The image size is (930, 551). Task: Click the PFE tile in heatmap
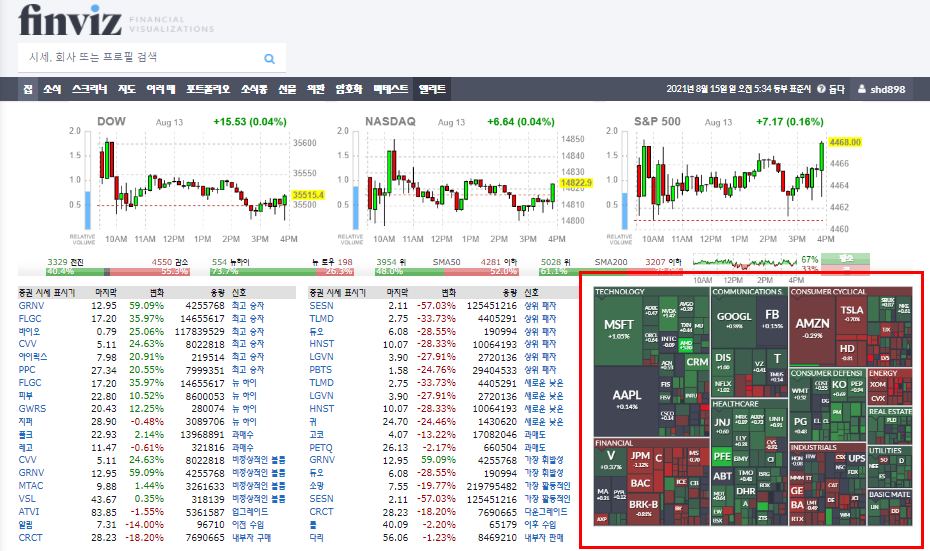coord(722,457)
